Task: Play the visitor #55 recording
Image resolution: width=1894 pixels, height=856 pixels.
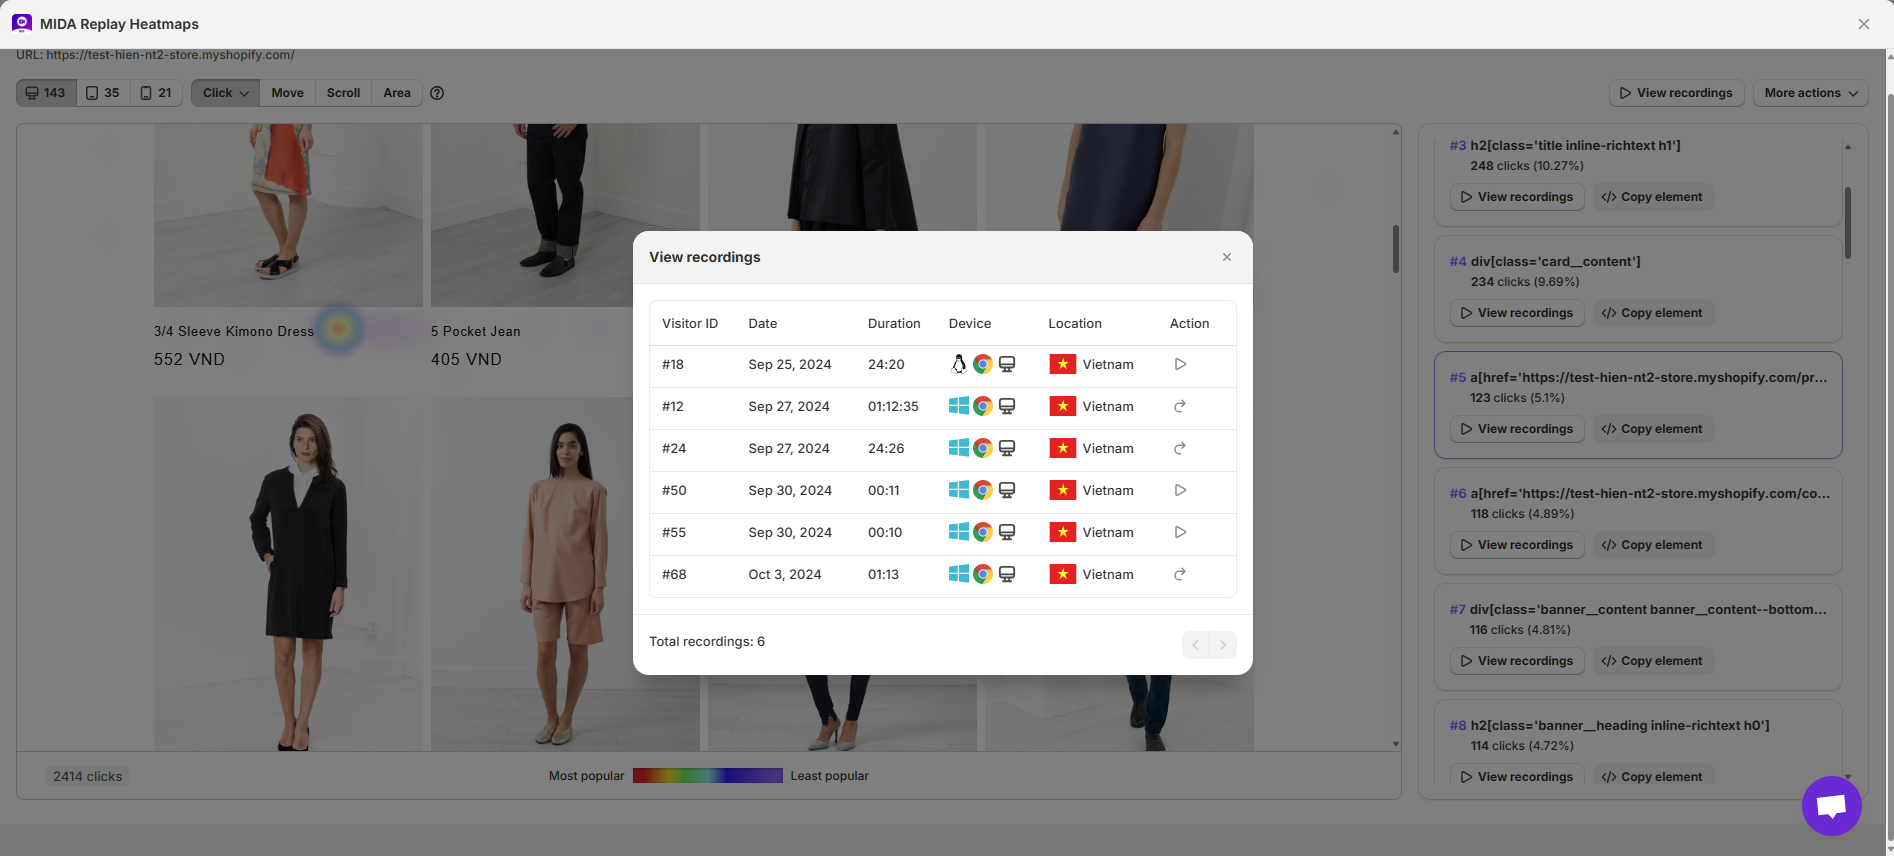Action: [1180, 532]
